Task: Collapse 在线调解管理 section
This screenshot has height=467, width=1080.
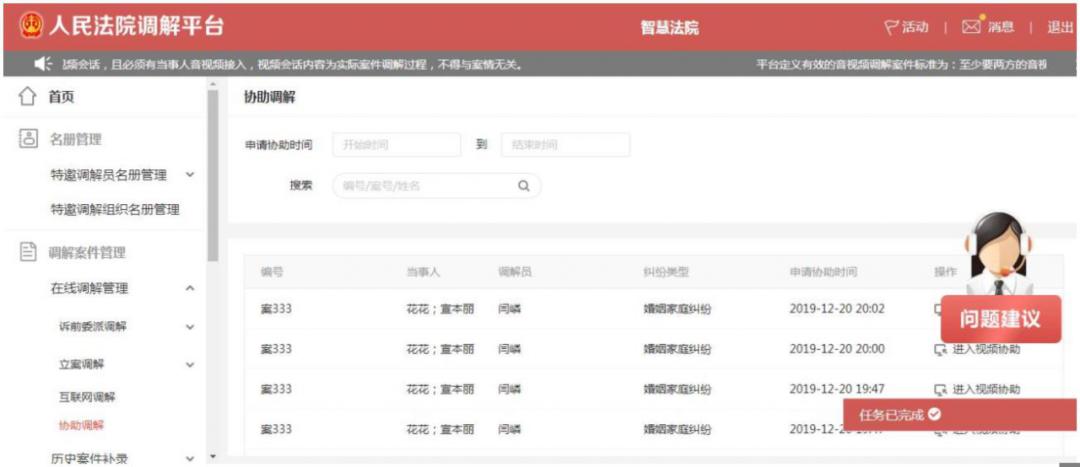Action: [190, 289]
